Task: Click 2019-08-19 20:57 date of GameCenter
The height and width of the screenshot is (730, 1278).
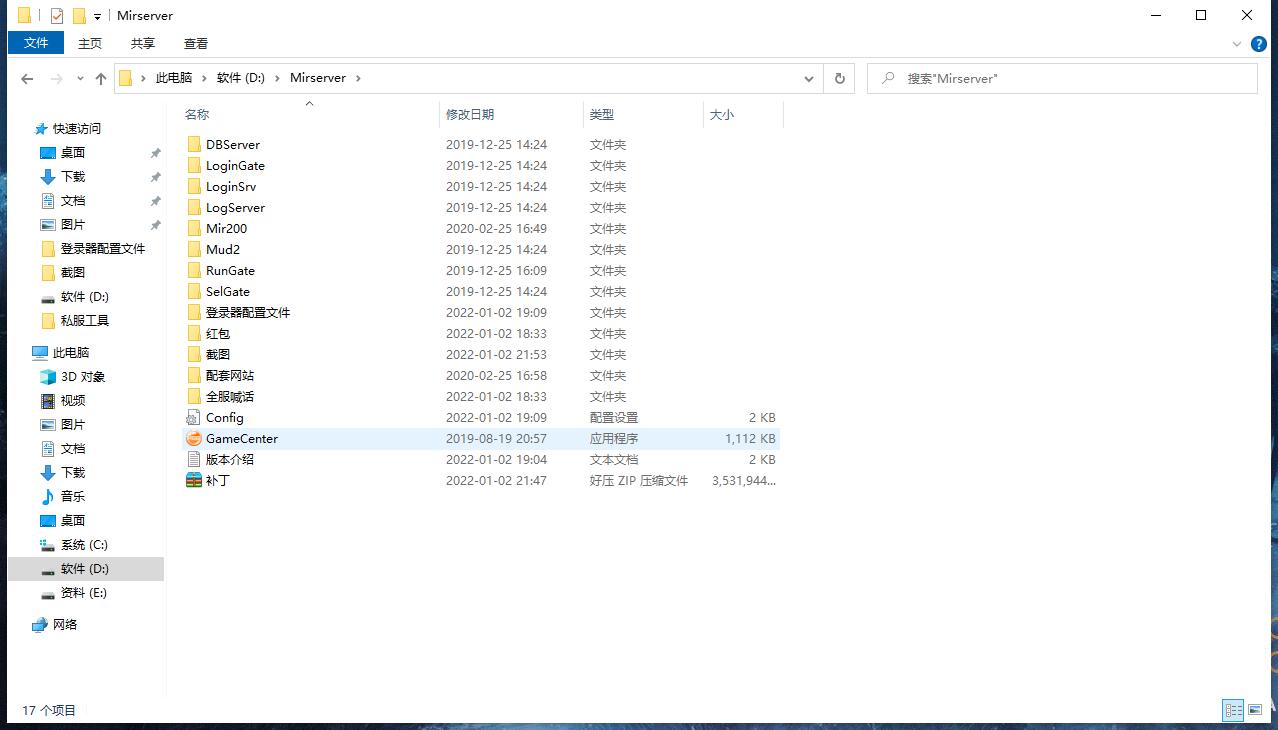Action: pyautogui.click(x=496, y=438)
